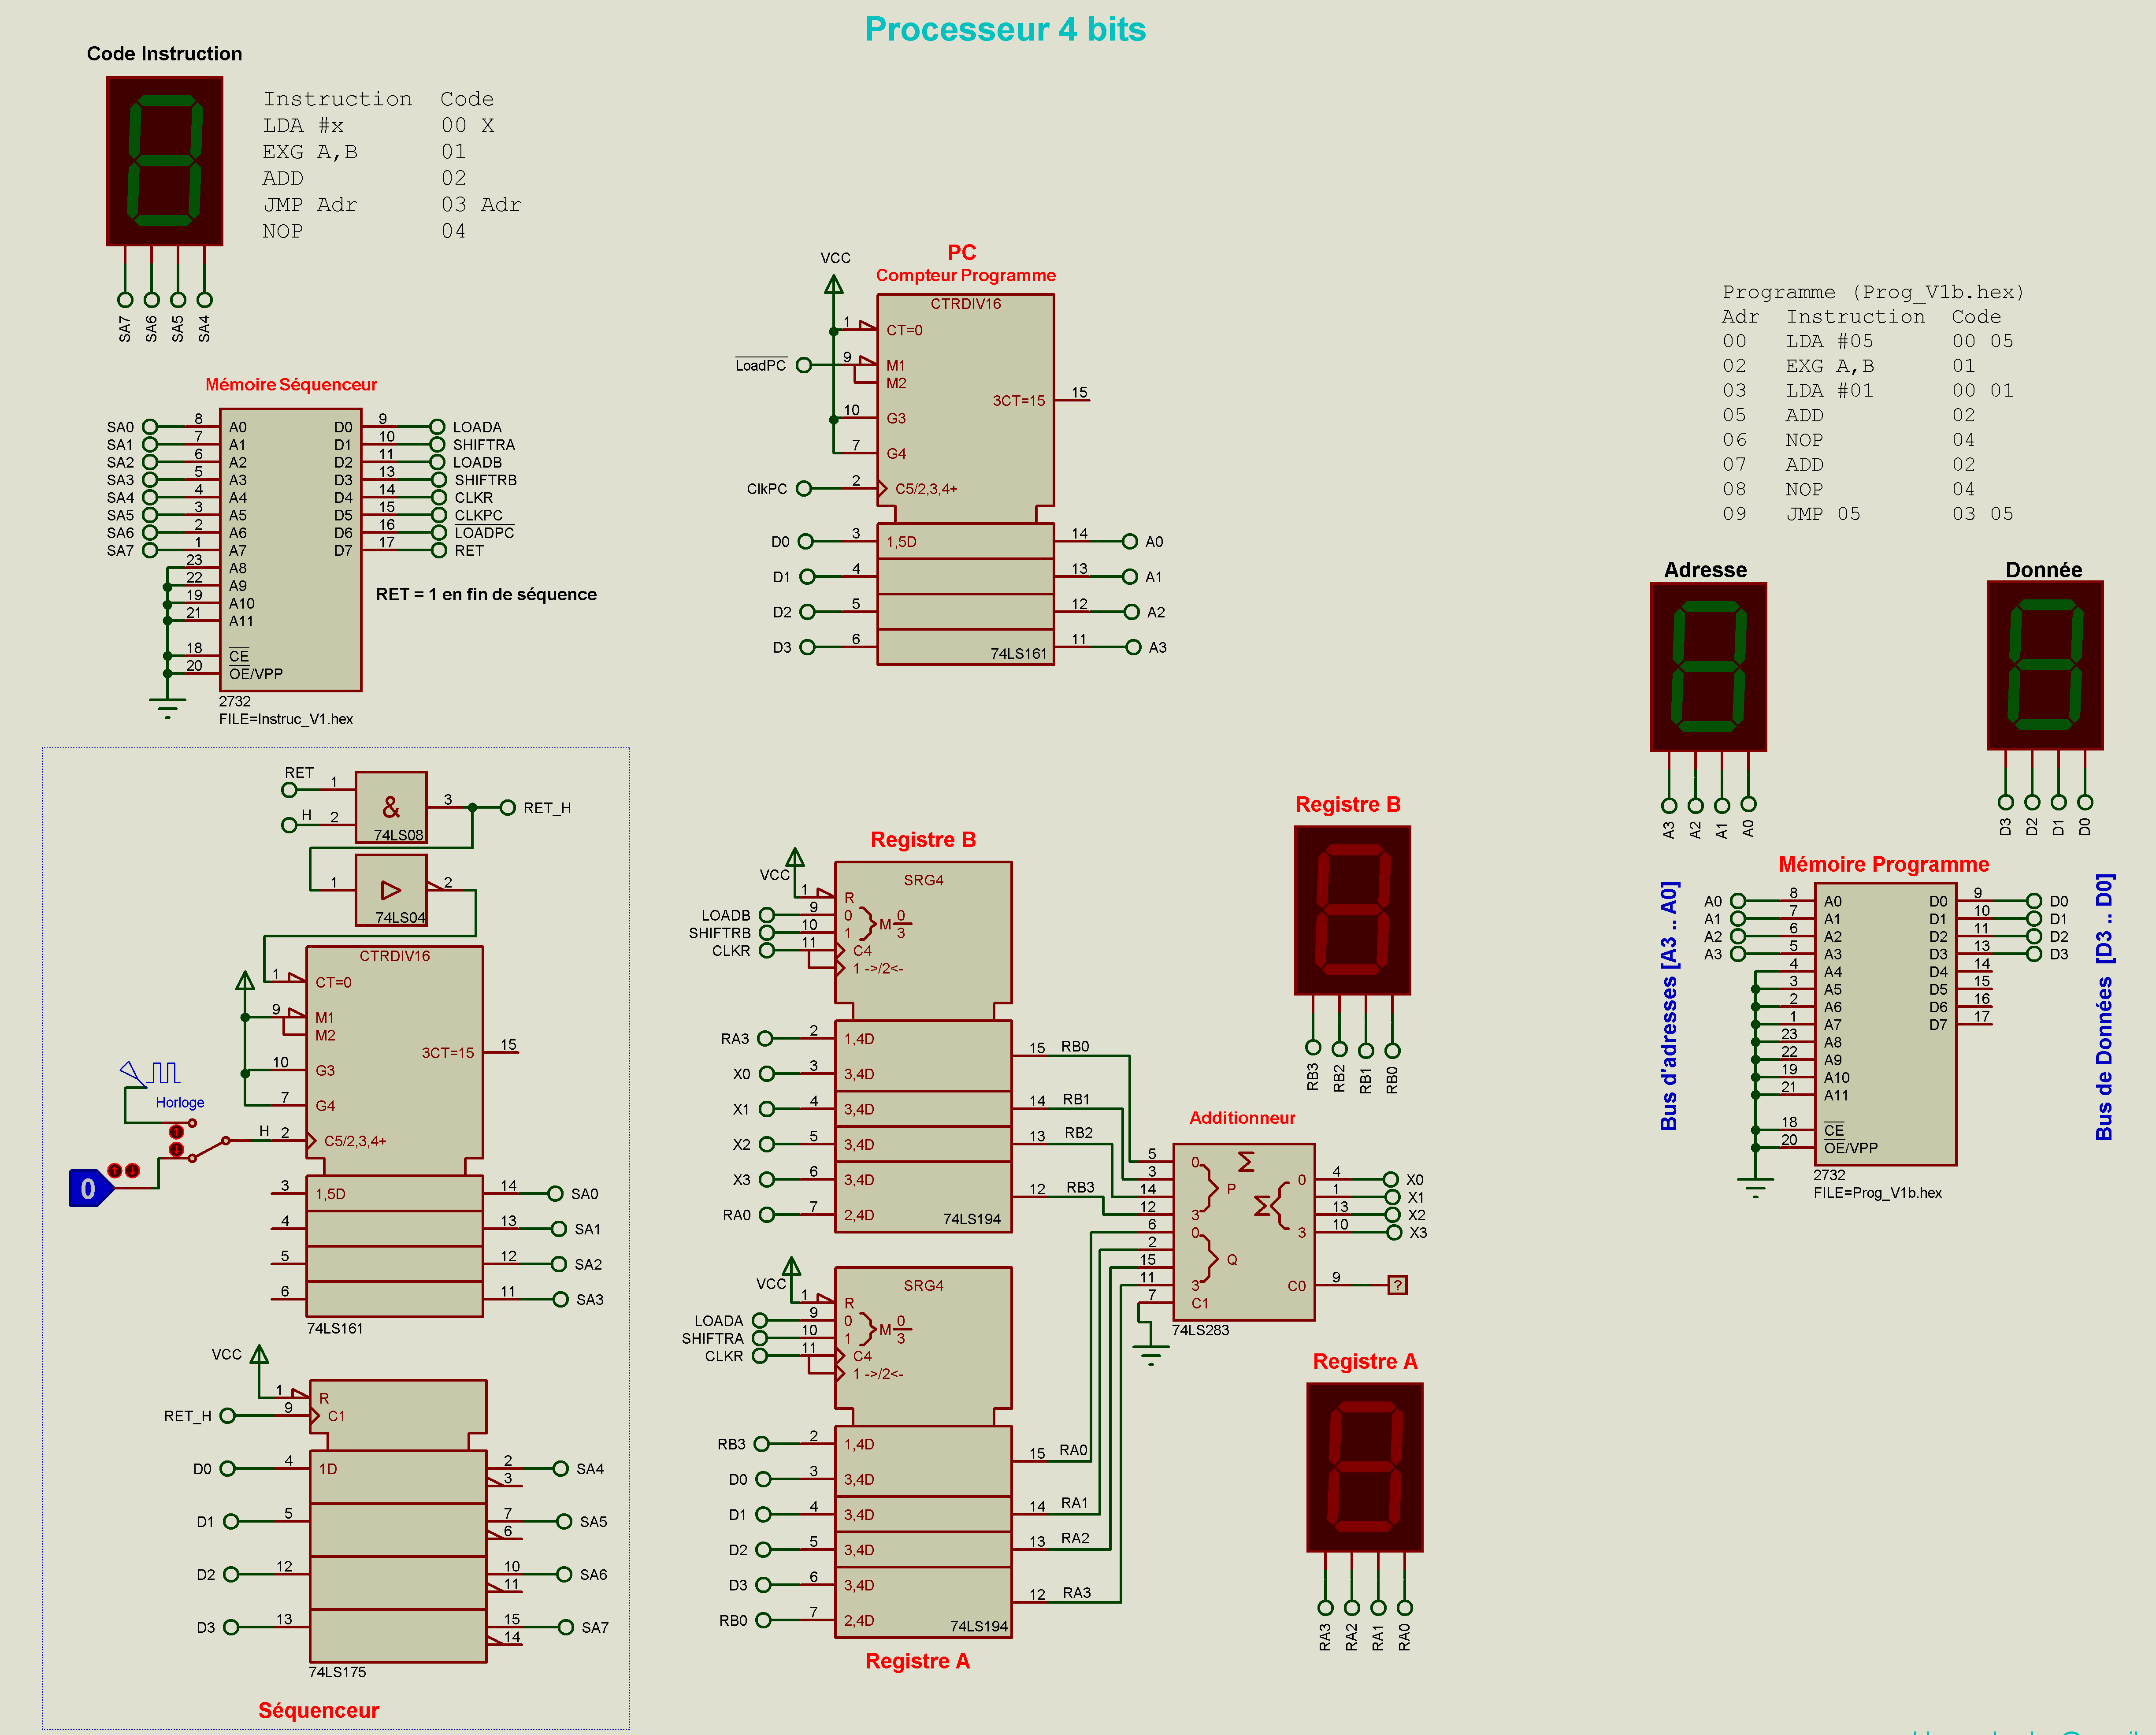Click the 74LS04 inverter gate symbol
2156x1735 pixels.
coord(391,889)
